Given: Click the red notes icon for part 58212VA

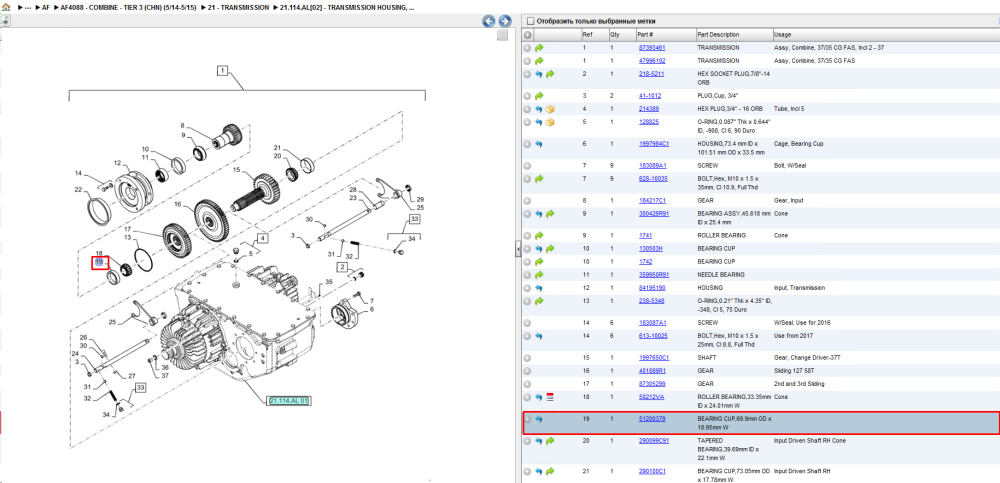Looking at the screenshot, I should [550, 397].
